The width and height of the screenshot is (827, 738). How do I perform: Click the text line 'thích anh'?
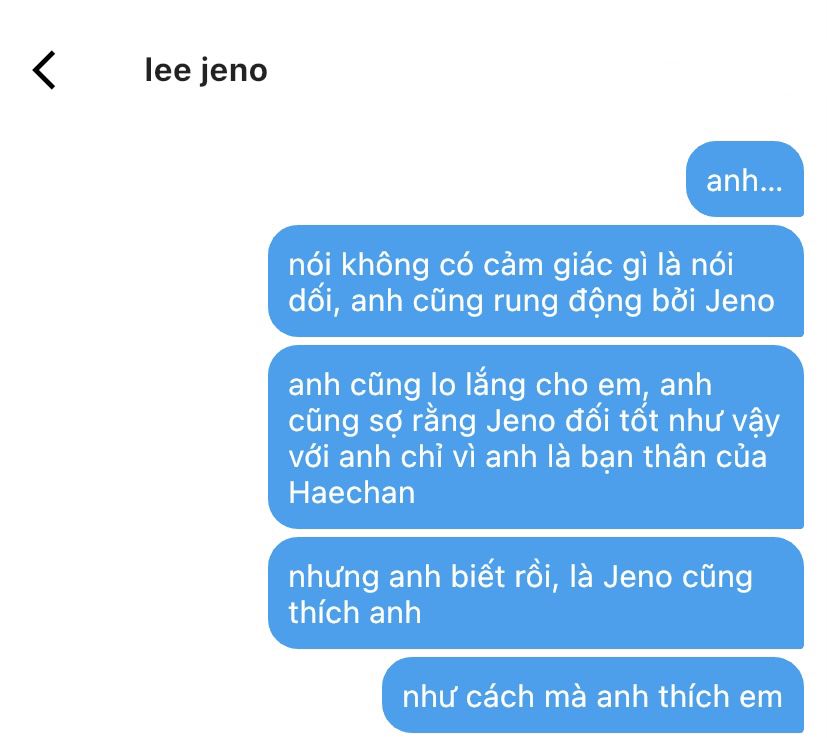[x=355, y=613]
